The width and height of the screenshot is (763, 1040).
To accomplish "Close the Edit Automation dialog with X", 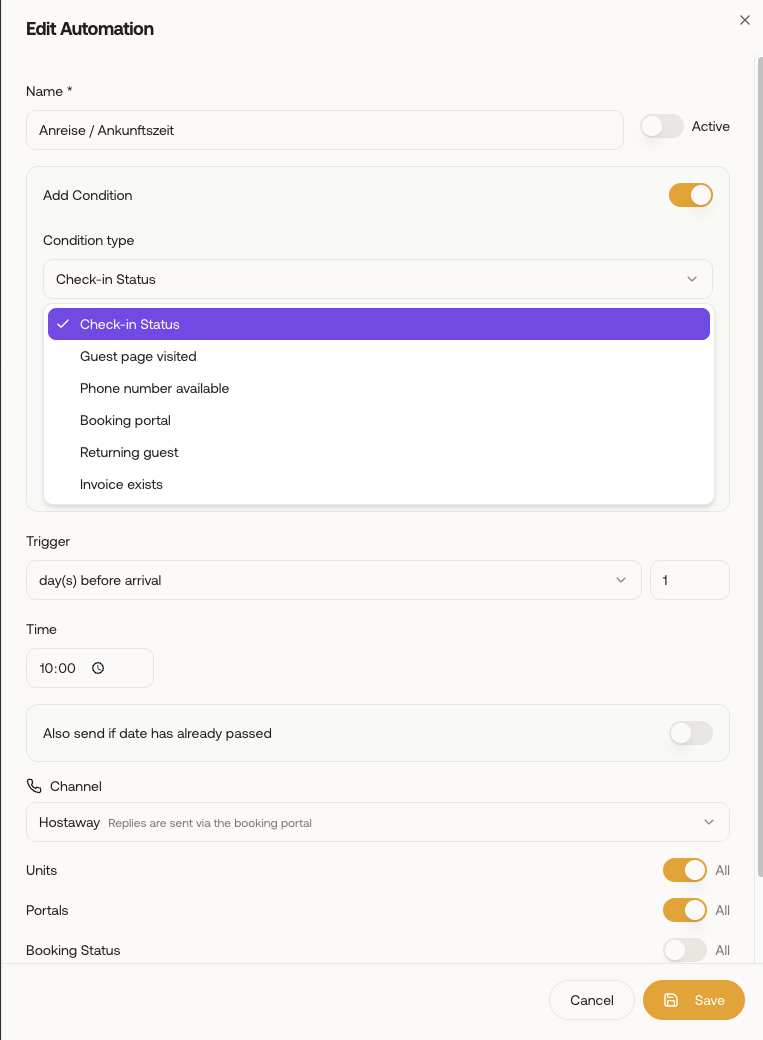I will [744, 20].
